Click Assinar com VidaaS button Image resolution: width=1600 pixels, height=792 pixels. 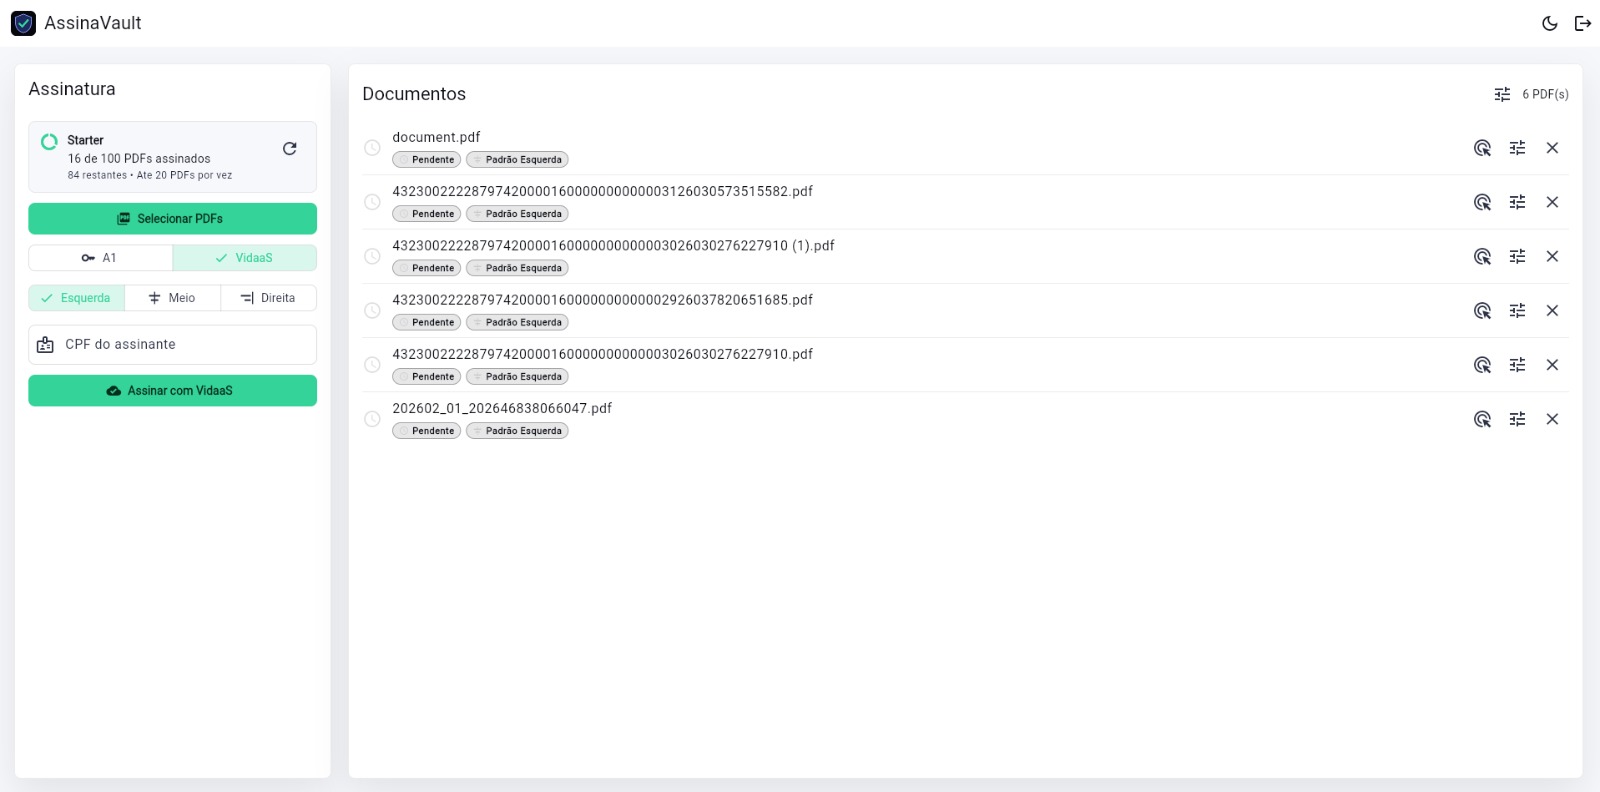[173, 391]
